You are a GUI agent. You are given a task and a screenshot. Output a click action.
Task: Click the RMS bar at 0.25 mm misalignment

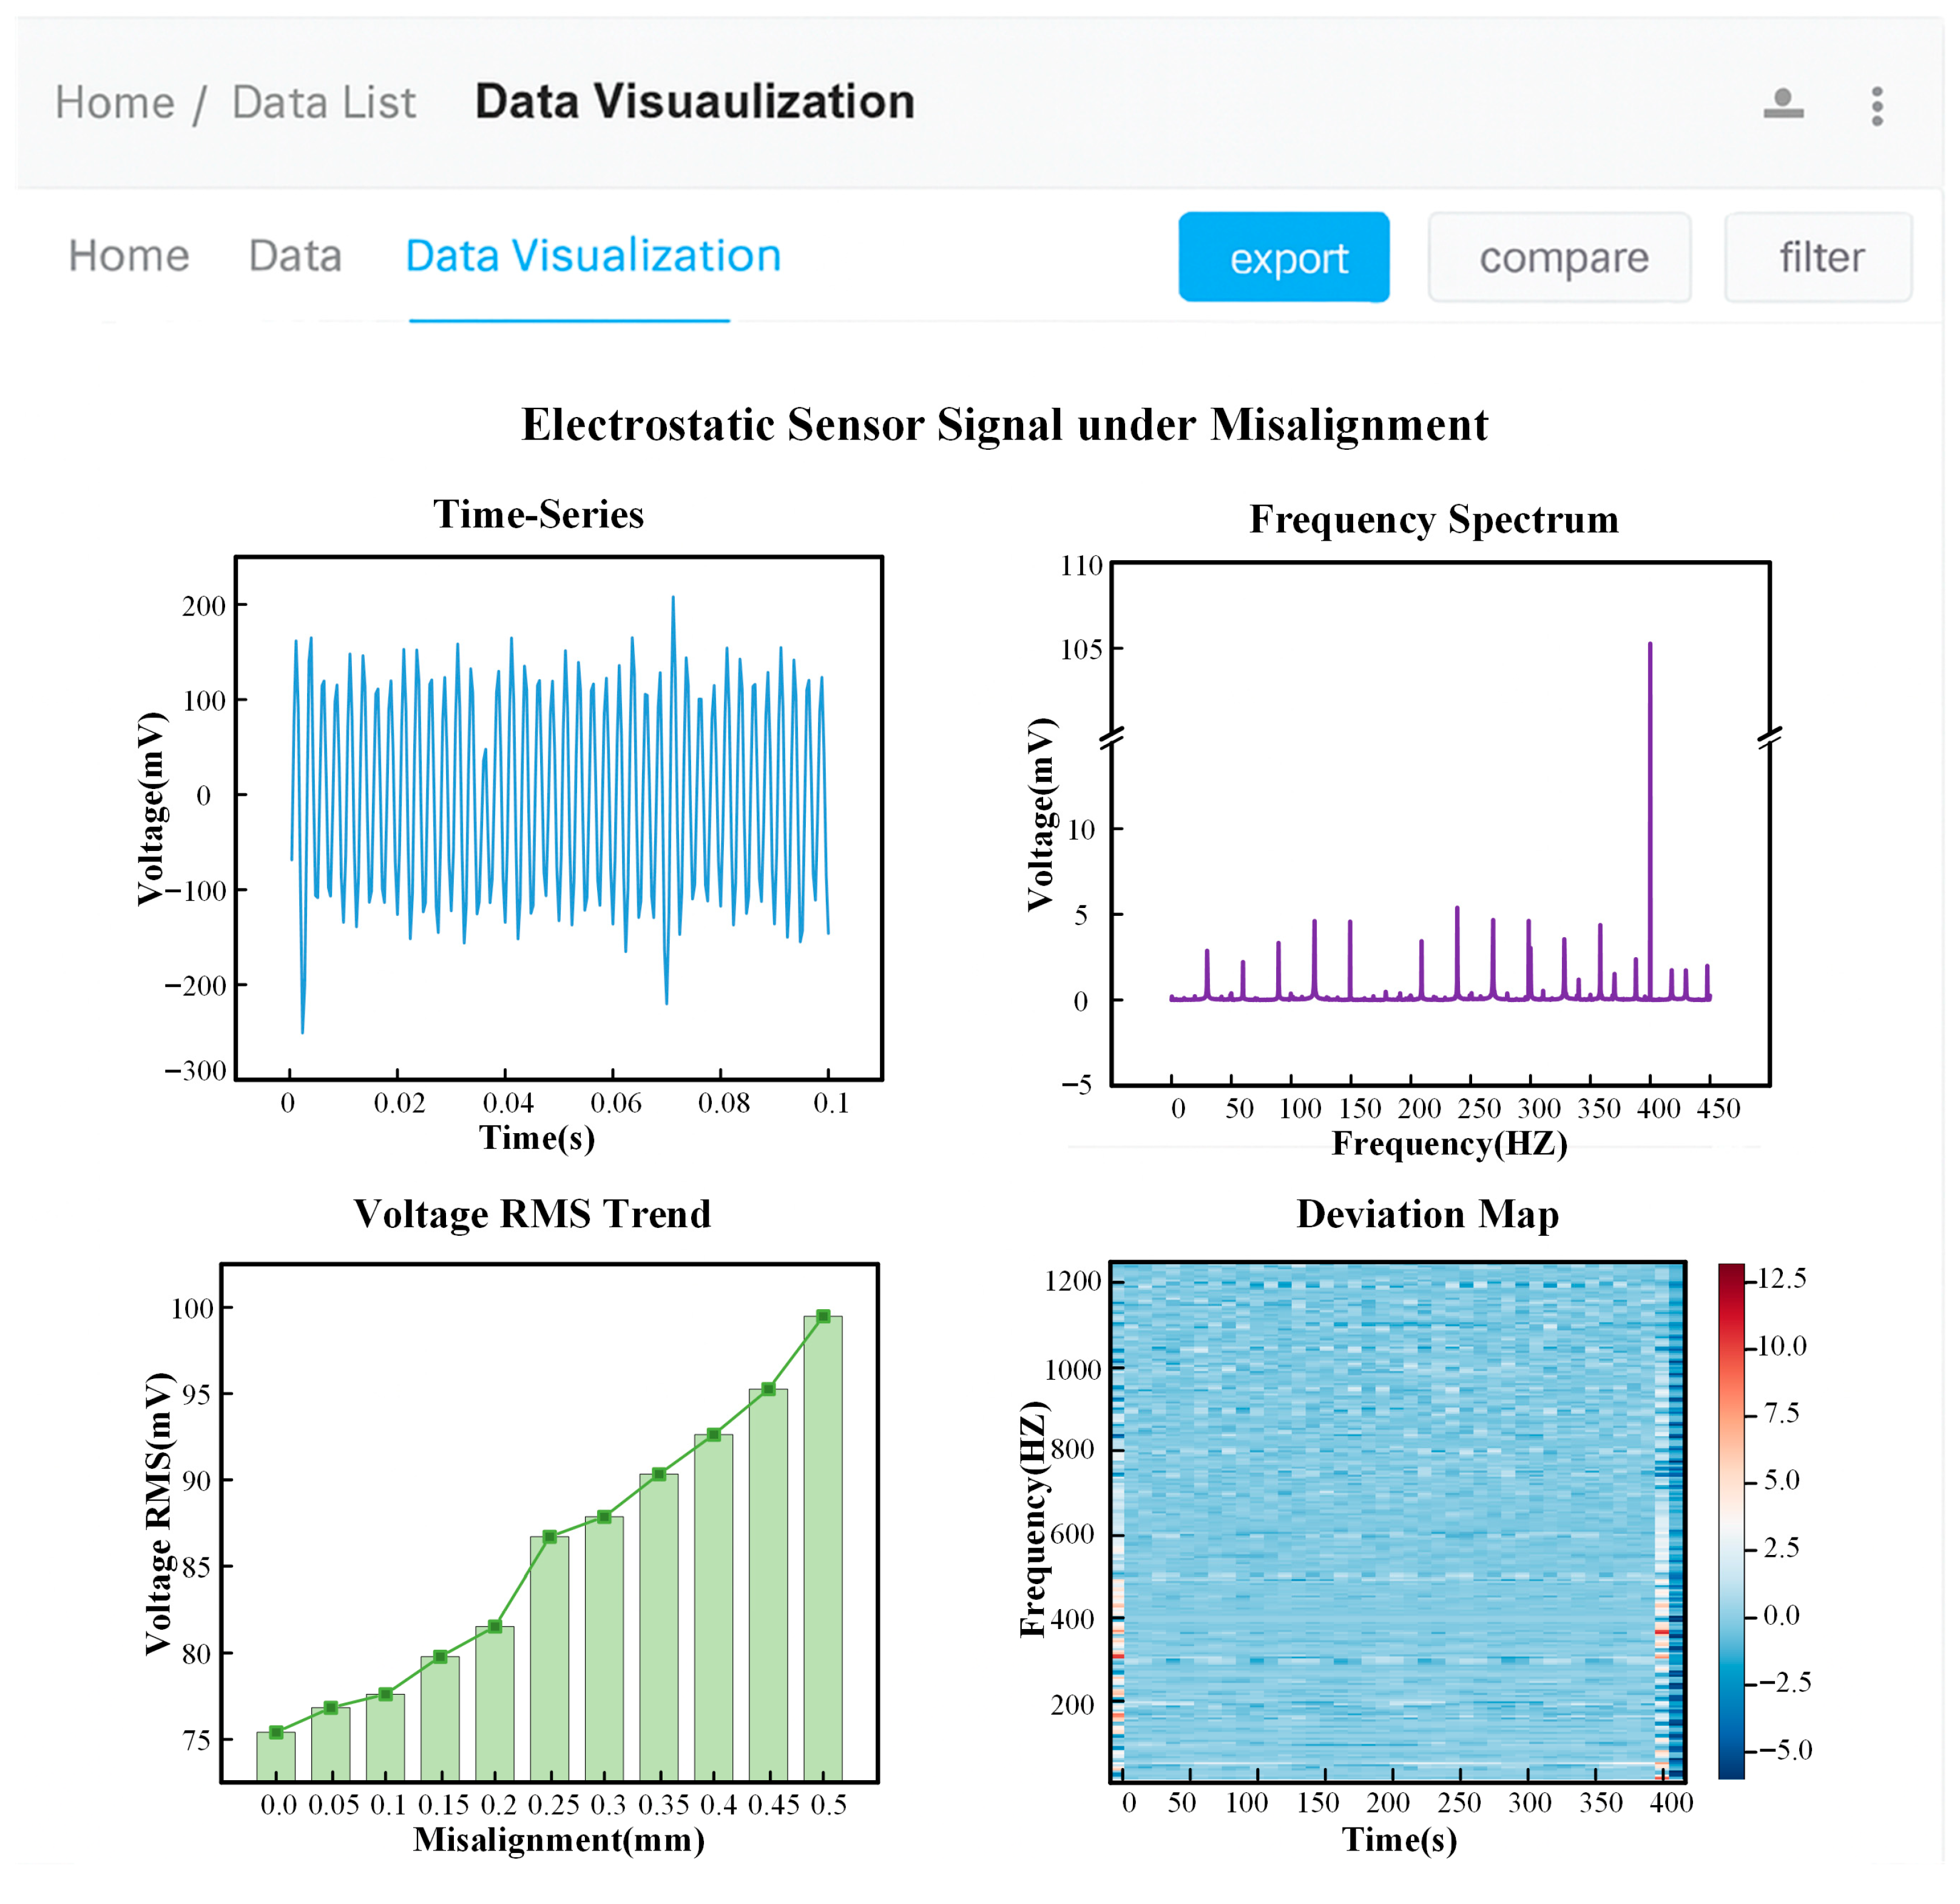point(549,1658)
